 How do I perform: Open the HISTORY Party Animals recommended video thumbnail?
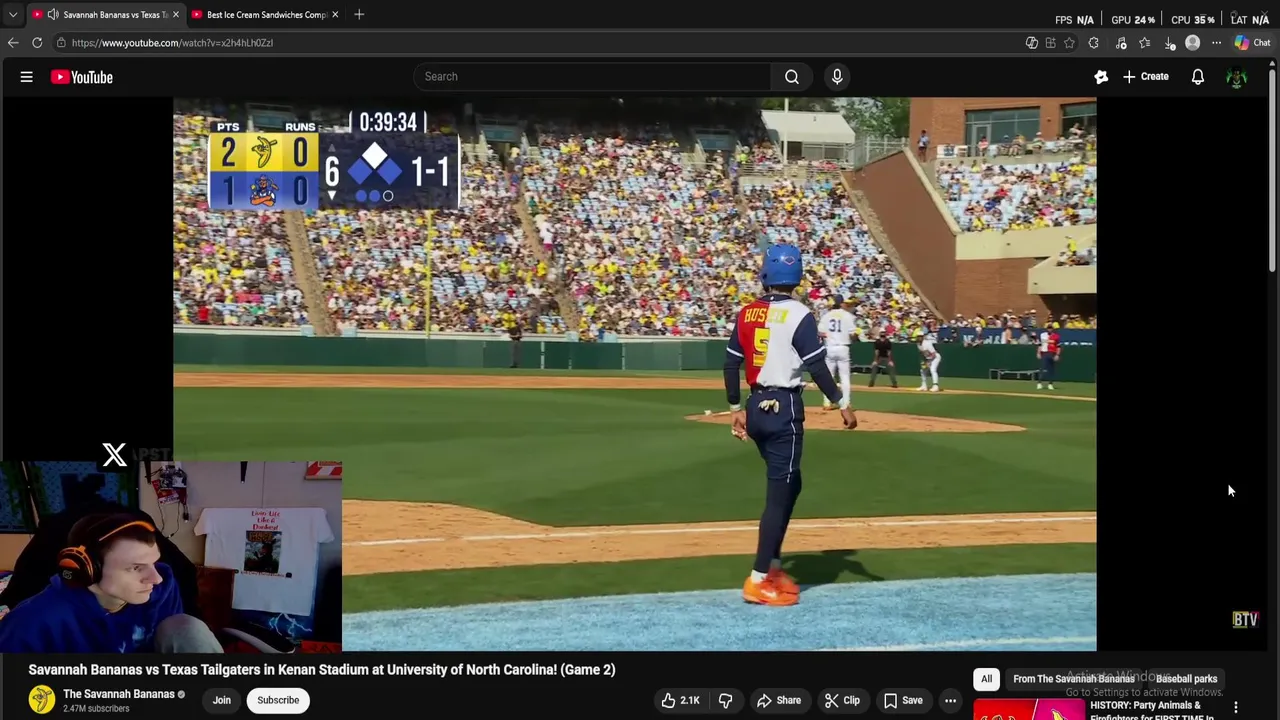coord(1029,710)
